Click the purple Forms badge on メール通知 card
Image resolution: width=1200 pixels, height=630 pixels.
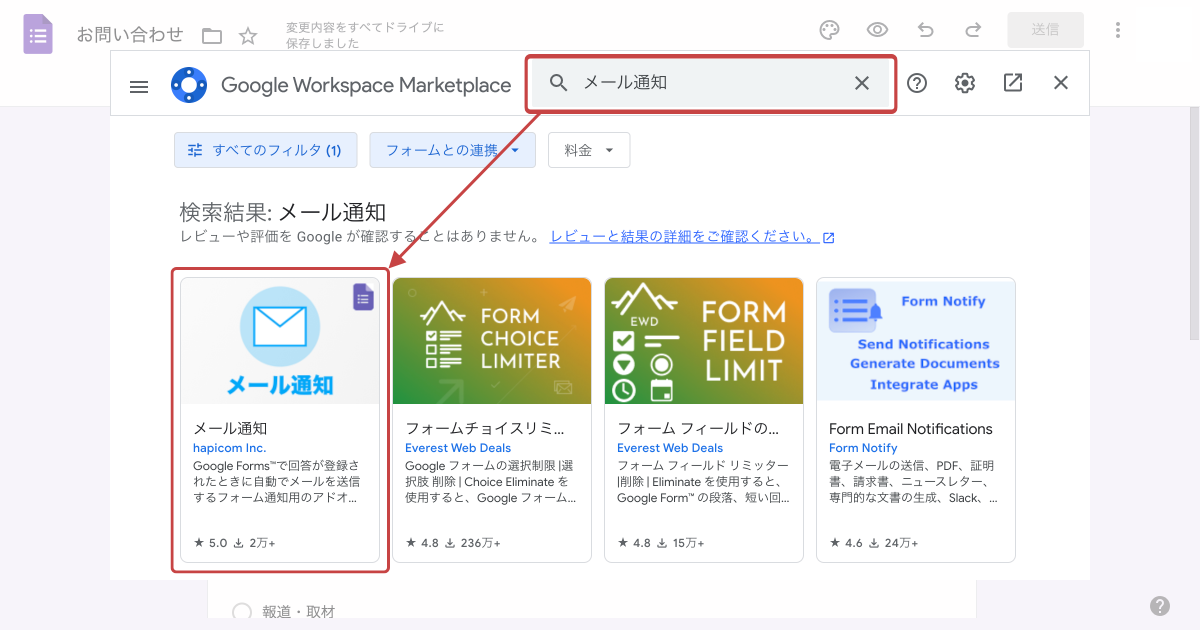pyautogui.click(x=363, y=297)
